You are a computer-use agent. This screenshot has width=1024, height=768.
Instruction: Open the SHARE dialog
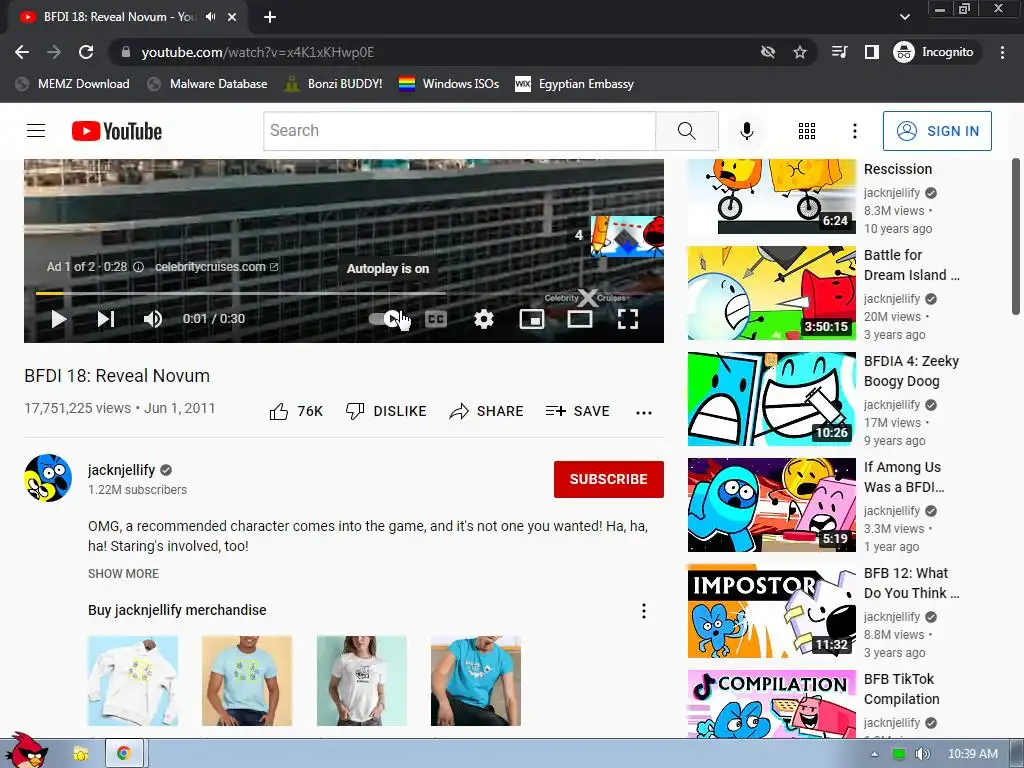[x=487, y=411]
